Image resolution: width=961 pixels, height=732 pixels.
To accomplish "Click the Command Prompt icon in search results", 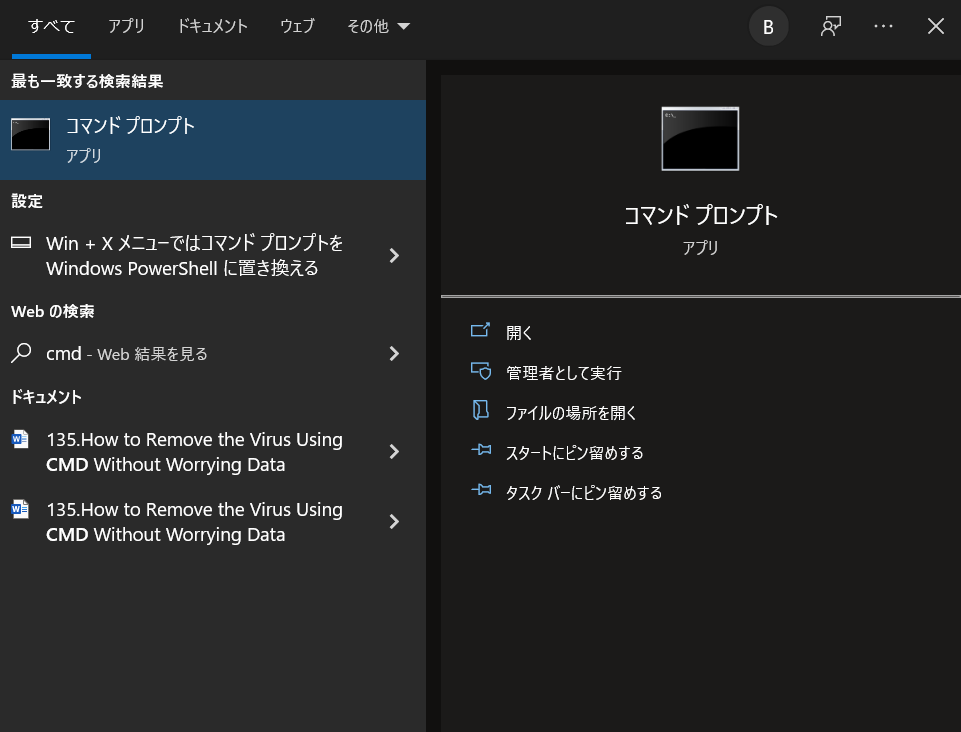I will pyautogui.click(x=30, y=133).
